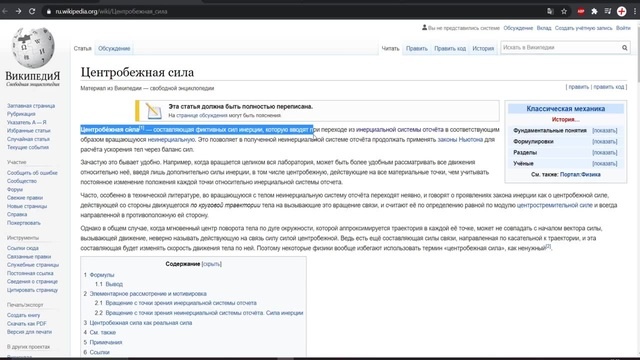Screen dimensions: 640x360
Task: Click the Заглавная страница sidebar link
Action: (31, 106)
